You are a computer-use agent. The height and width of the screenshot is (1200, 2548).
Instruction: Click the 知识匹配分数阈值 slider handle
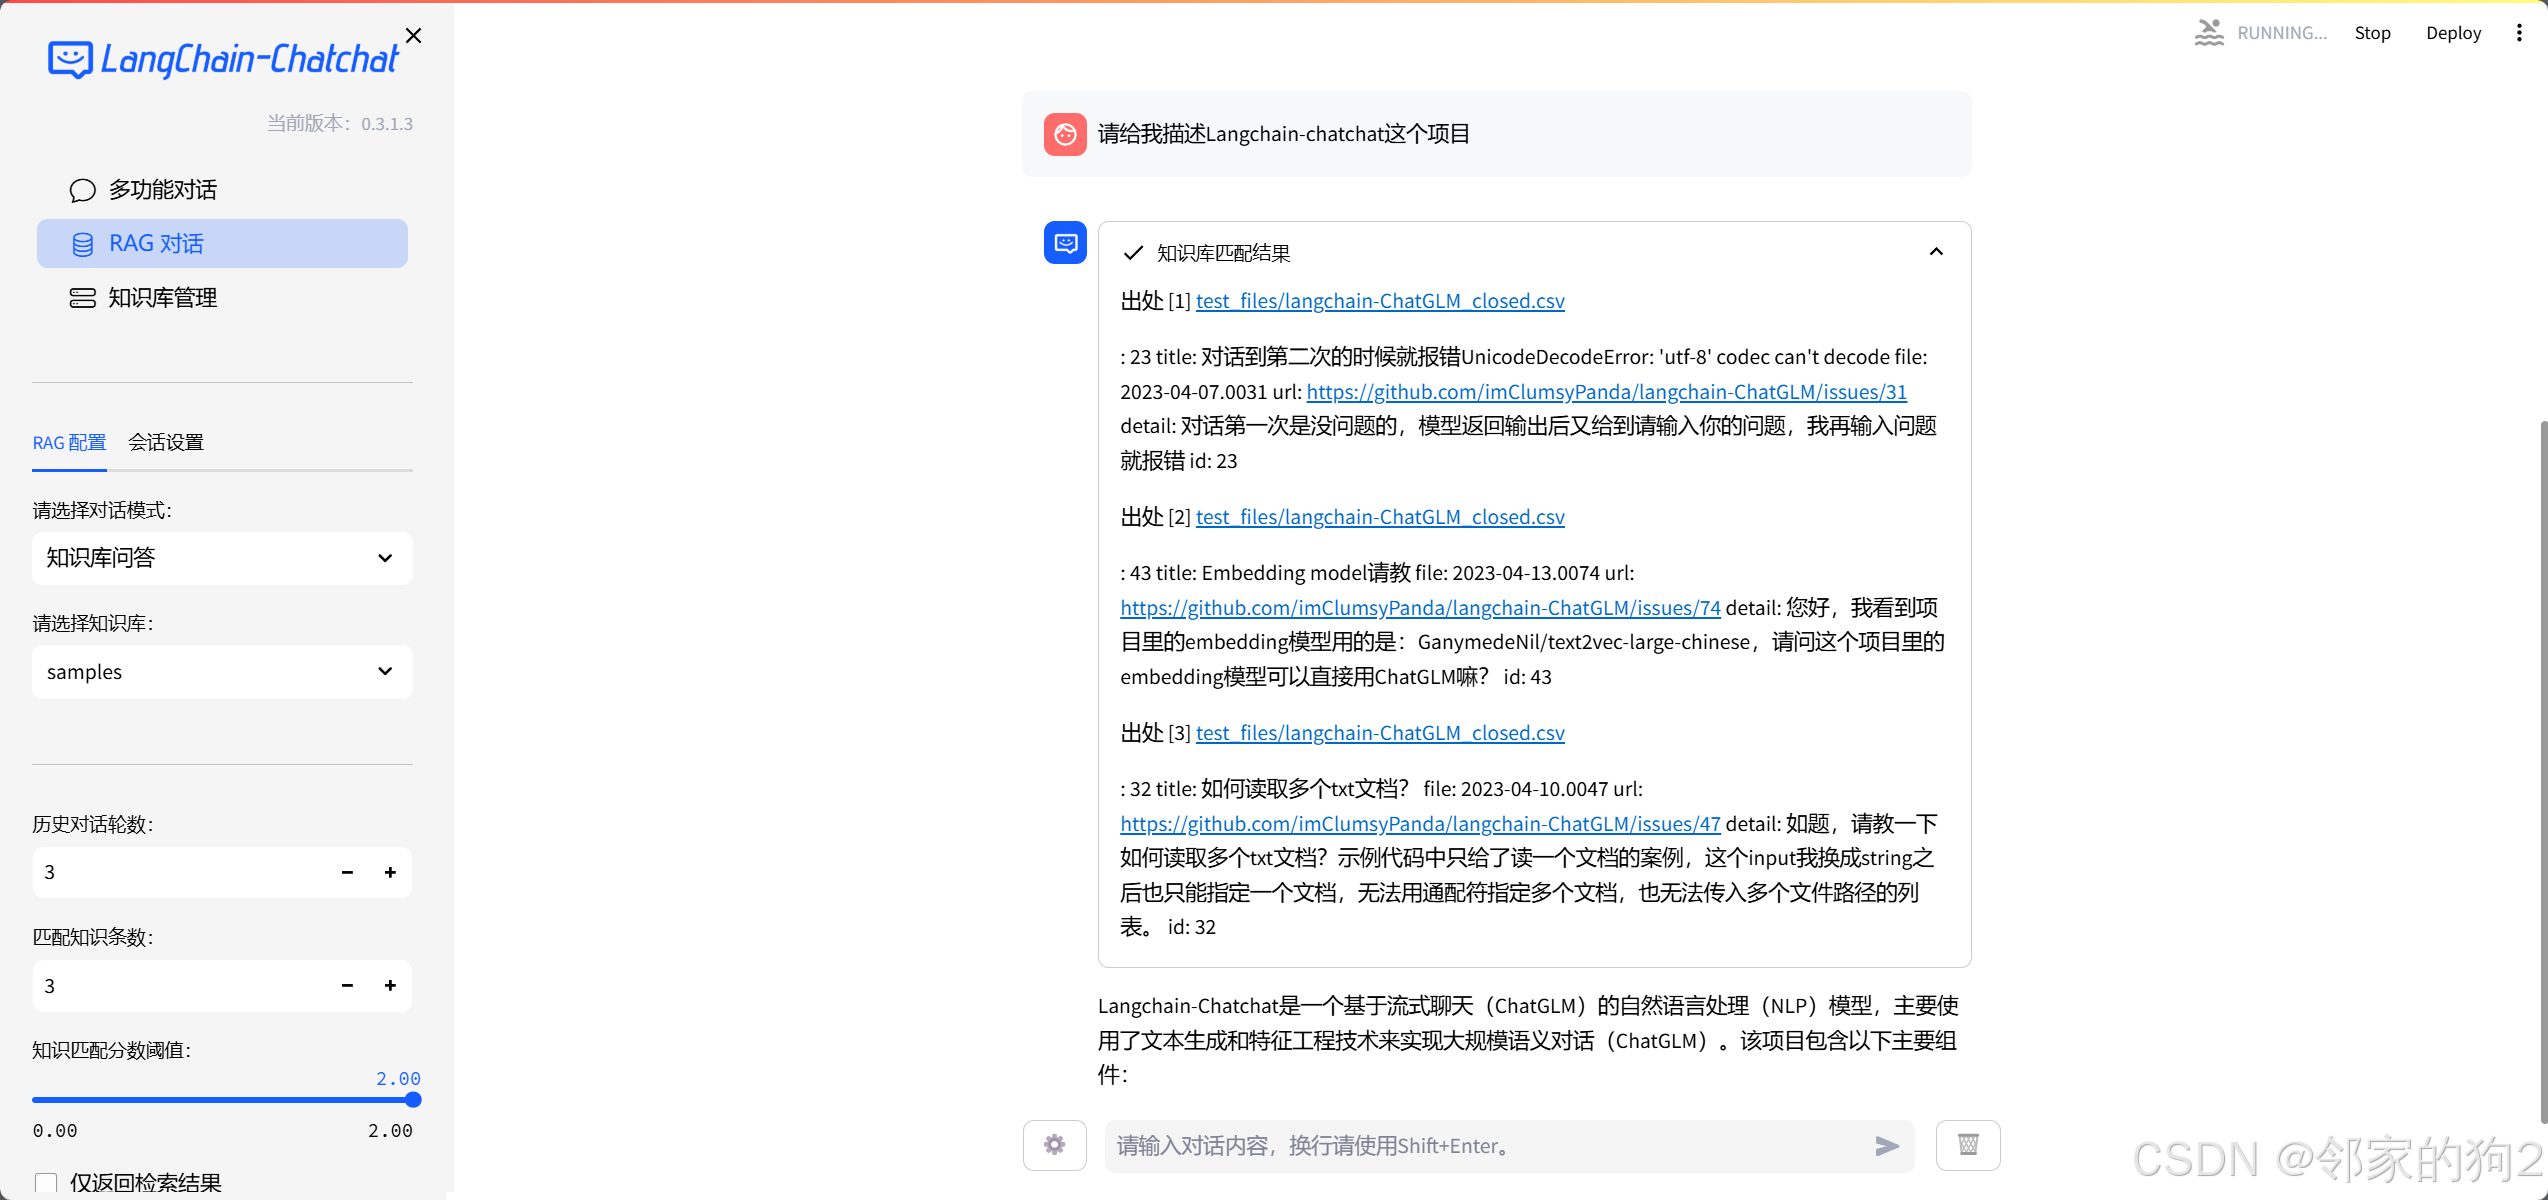tap(413, 1100)
